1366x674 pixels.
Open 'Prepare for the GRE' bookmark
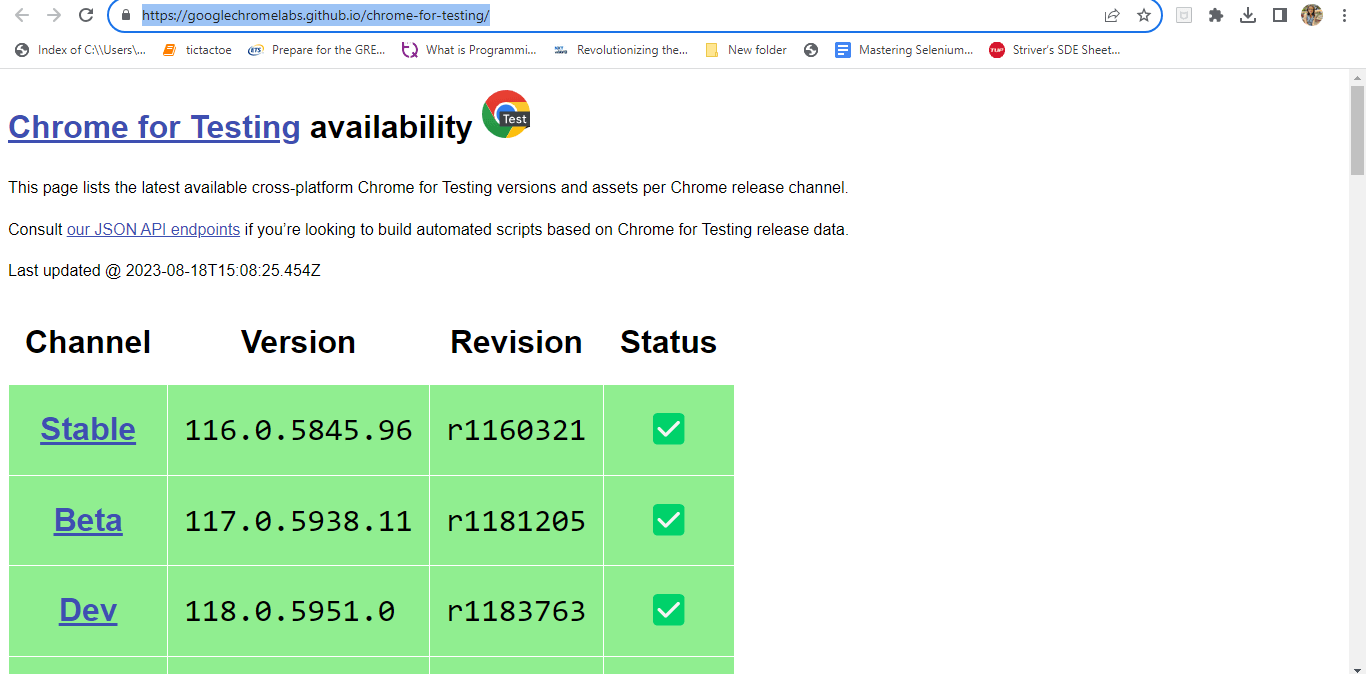tap(317, 50)
